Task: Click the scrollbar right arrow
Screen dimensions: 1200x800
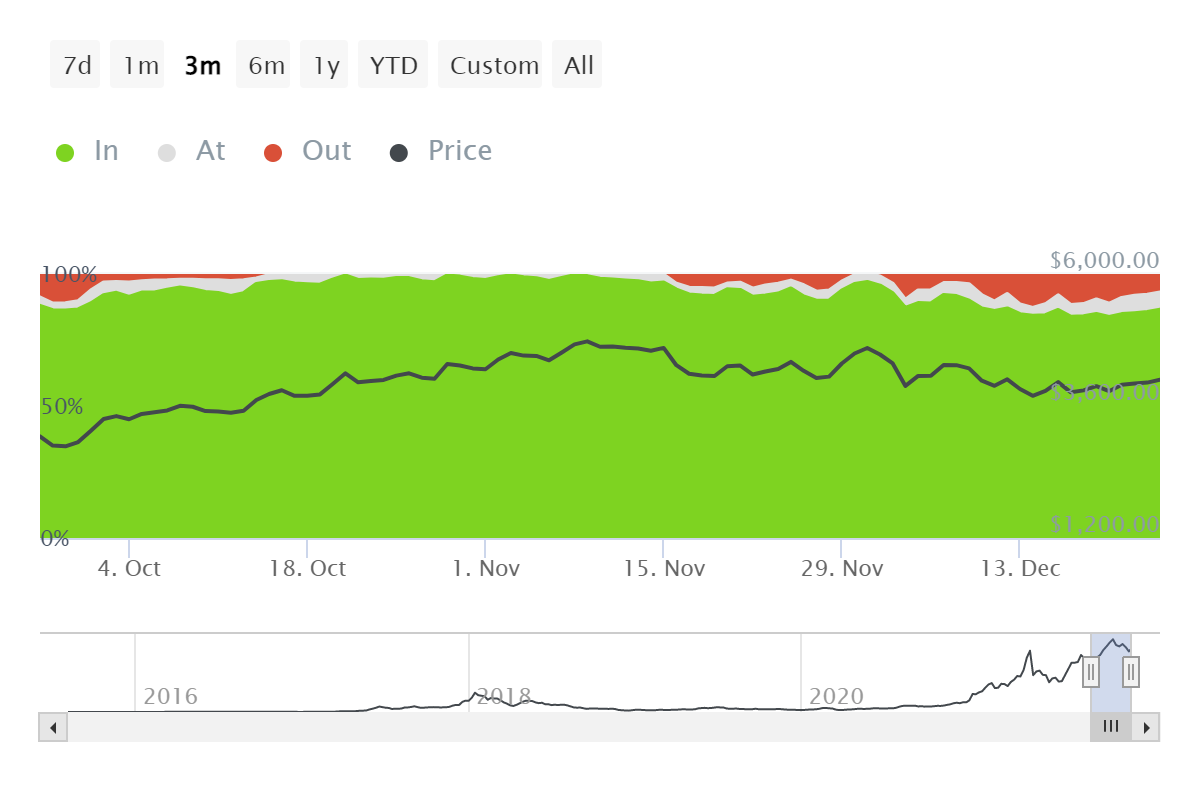Action: coord(1146,727)
